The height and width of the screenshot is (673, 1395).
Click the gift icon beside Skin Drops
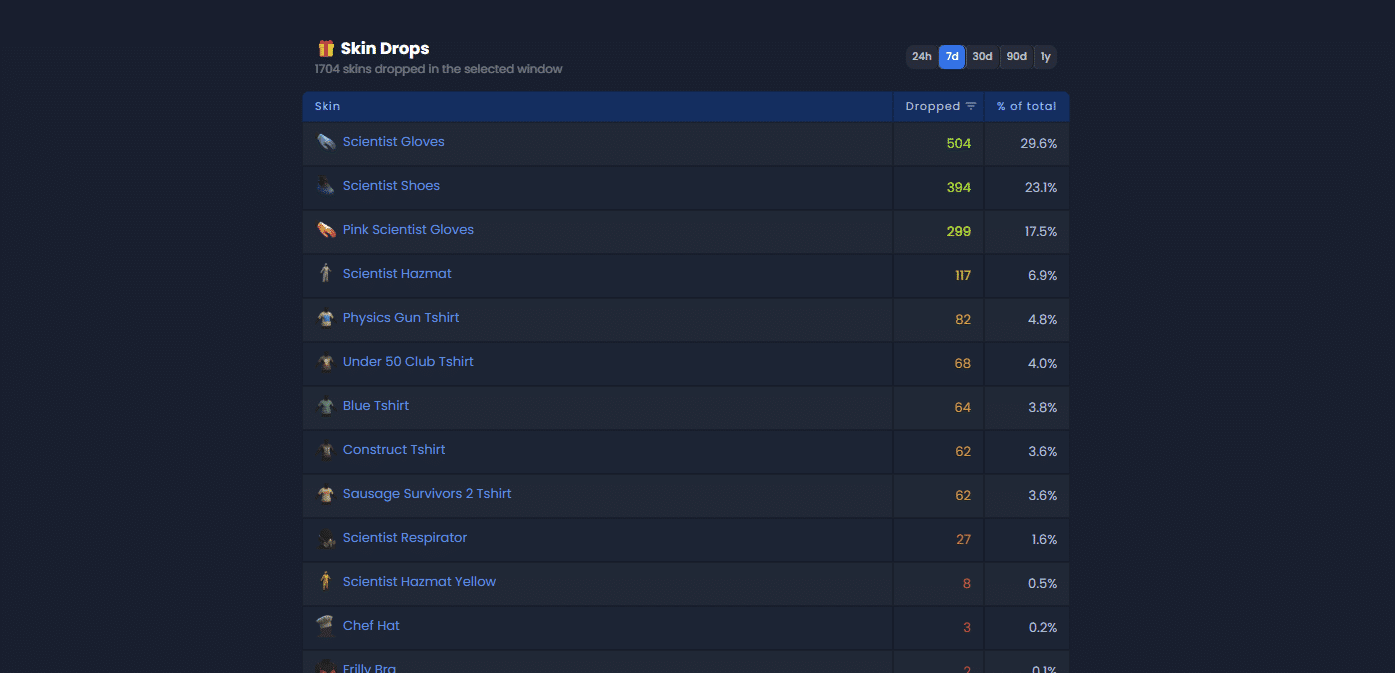[x=326, y=48]
